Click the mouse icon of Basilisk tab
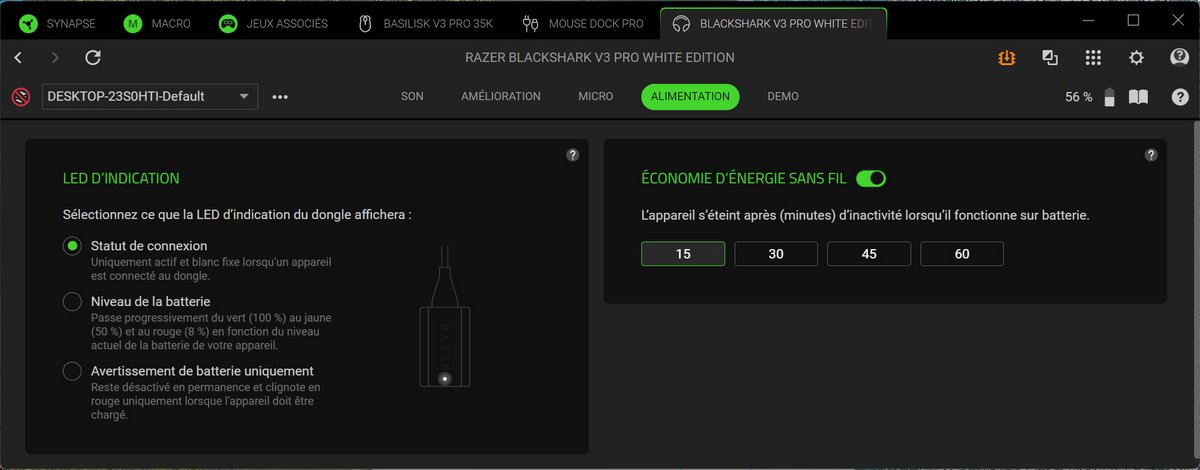This screenshot has height=470, width=1200. coord(366,22)
